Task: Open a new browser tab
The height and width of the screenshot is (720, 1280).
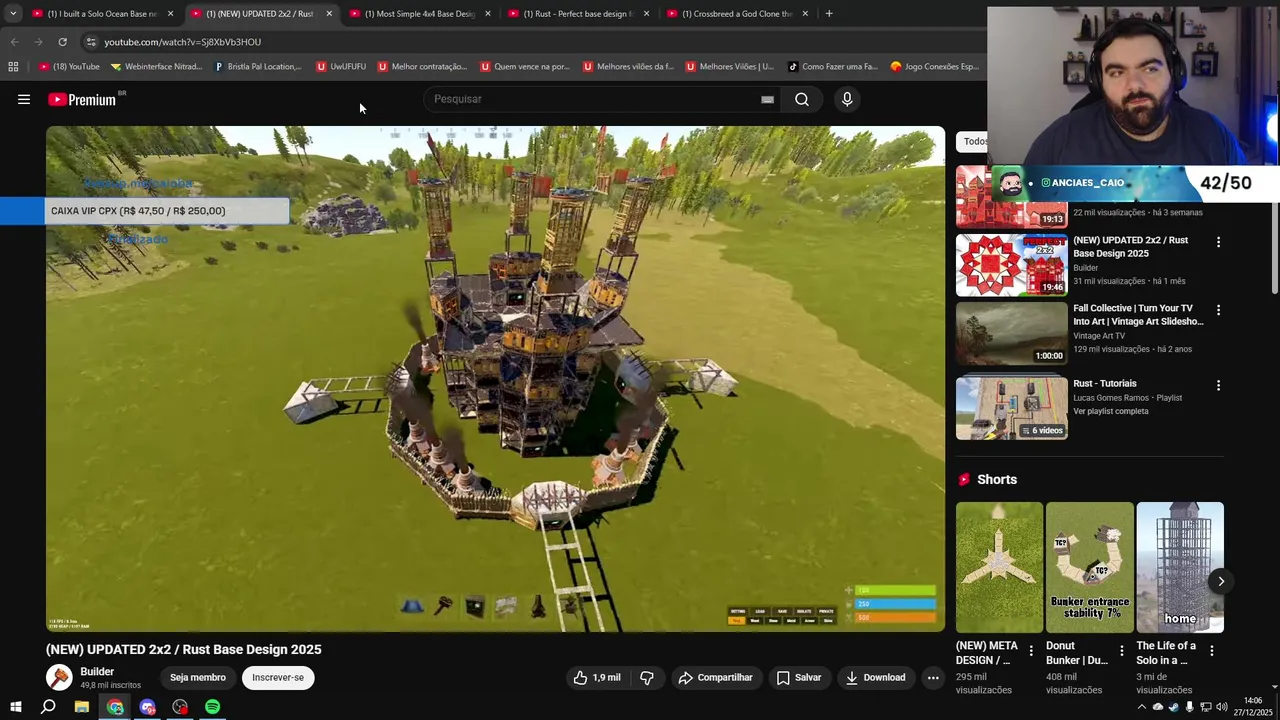Action: click(x=829, y=14)
